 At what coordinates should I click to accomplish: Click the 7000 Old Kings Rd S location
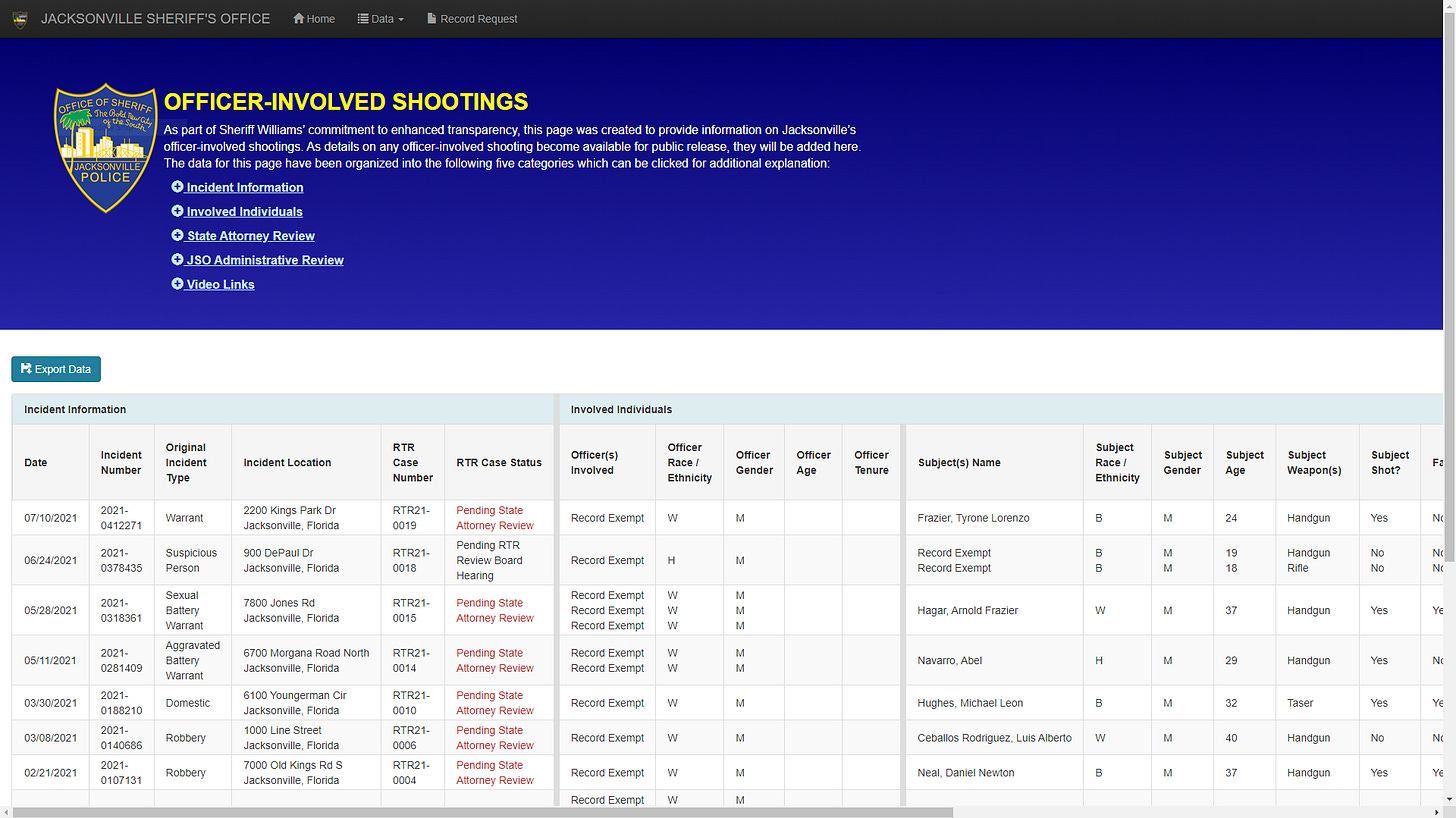[x=306, y=773]
